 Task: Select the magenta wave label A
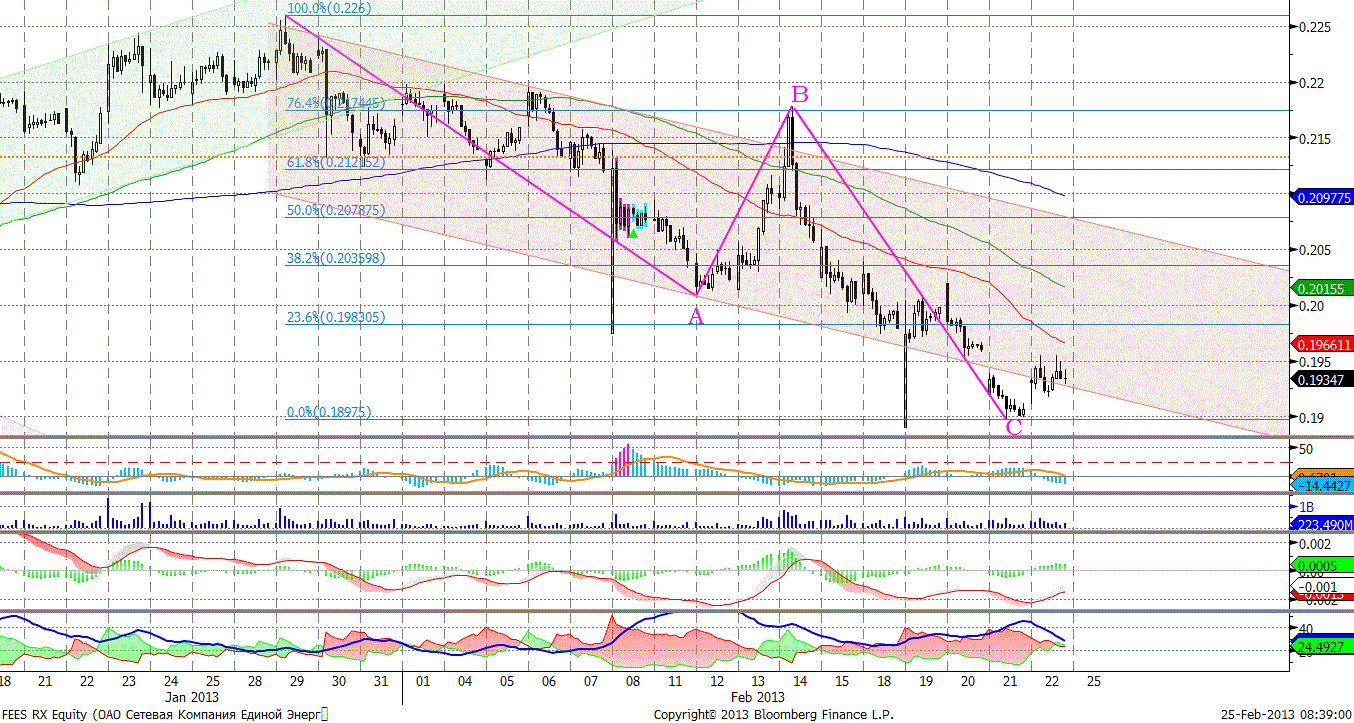[696, 317]
